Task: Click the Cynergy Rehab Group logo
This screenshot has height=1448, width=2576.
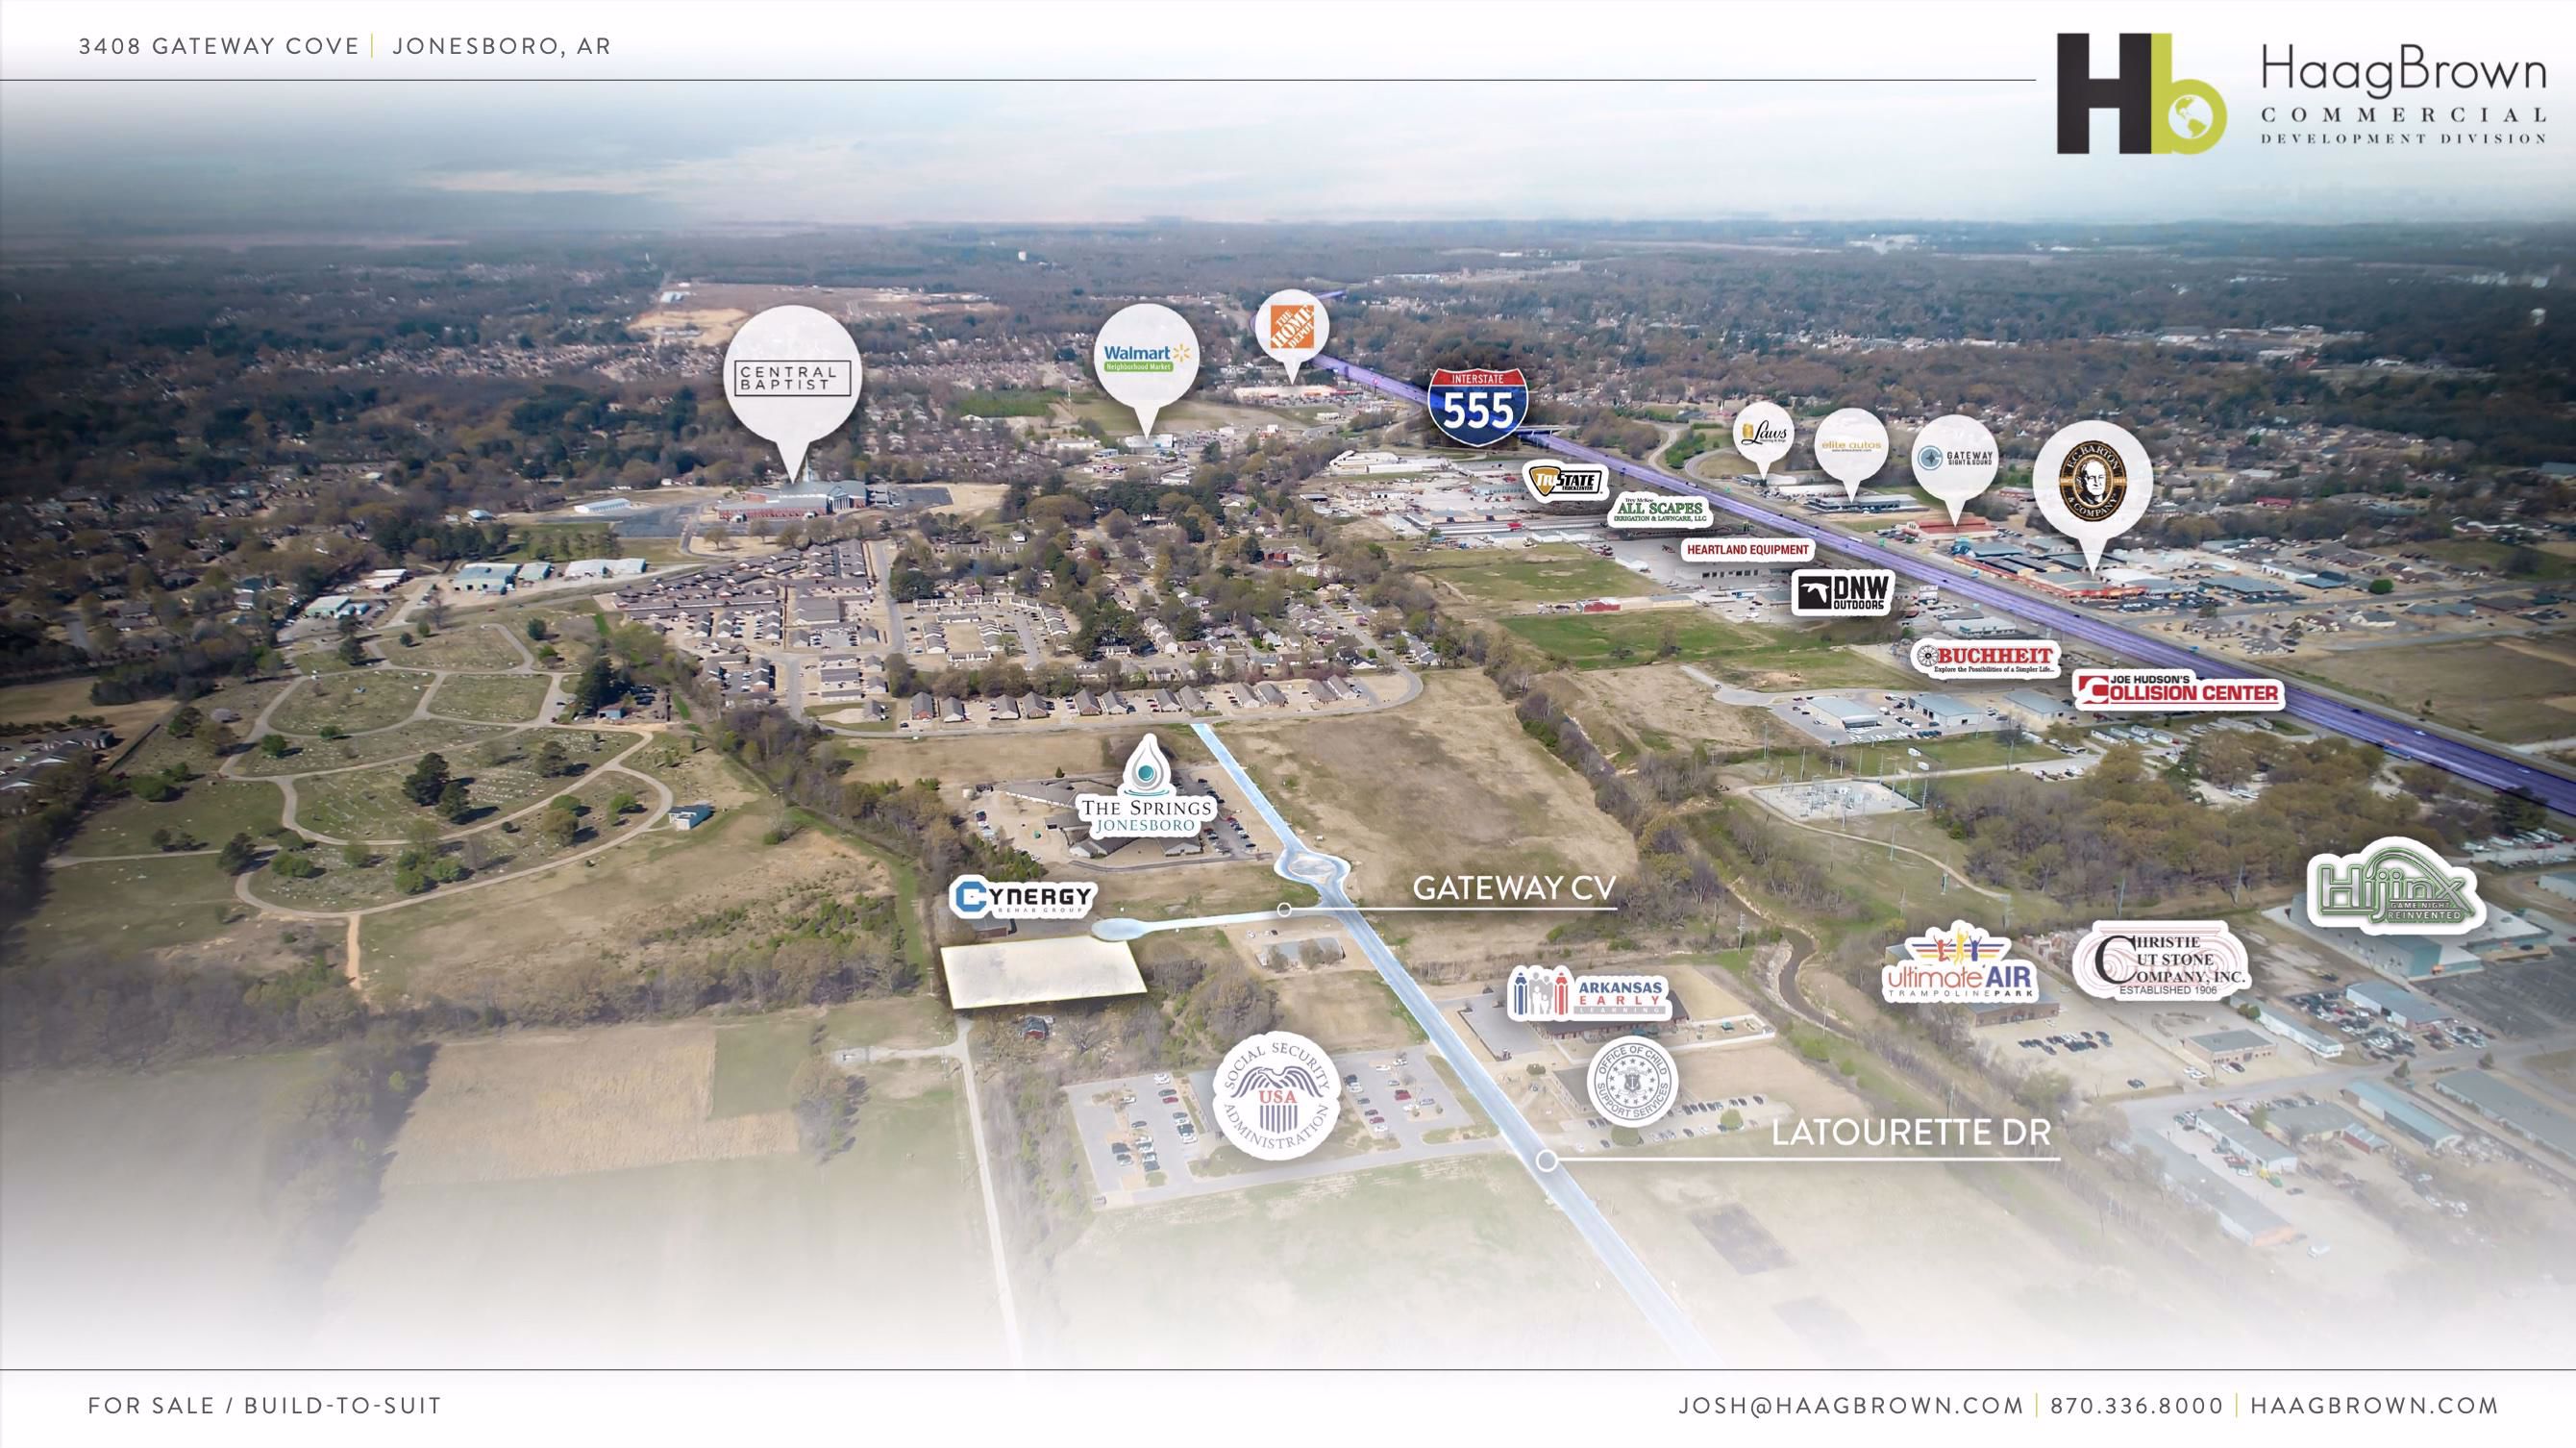Action: pyautogui.click(x=1024, y=897)
